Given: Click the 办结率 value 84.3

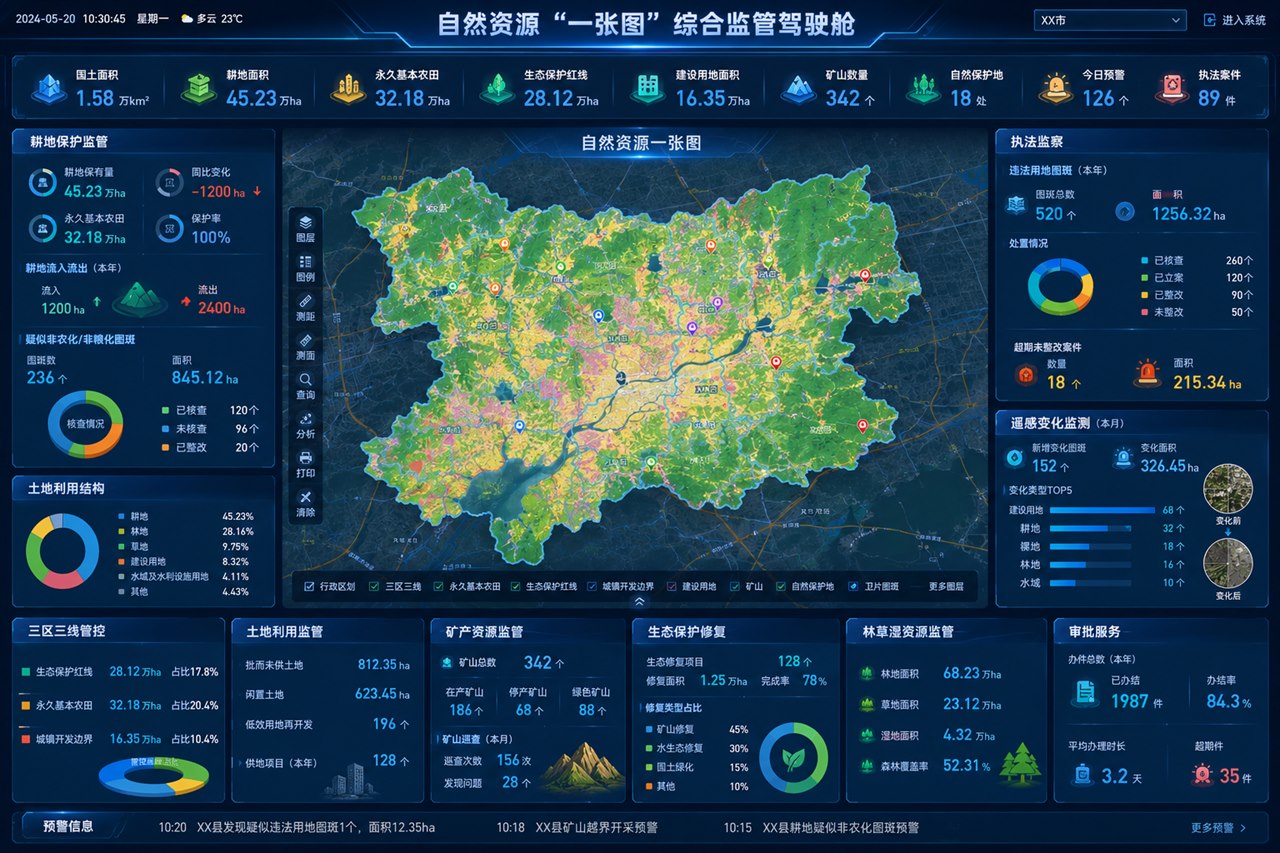Looking at the screenshot, I should pyautogui.click(x=1223, y=701).
